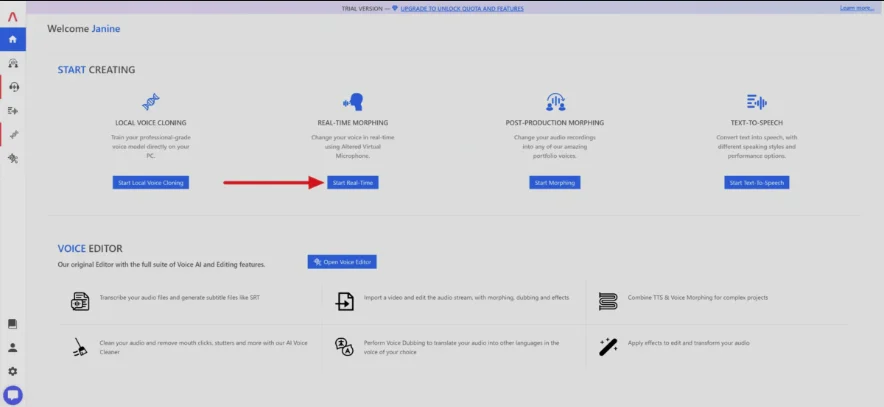Select the LOCAL VOICE CLONING title

tap(151, 122)
